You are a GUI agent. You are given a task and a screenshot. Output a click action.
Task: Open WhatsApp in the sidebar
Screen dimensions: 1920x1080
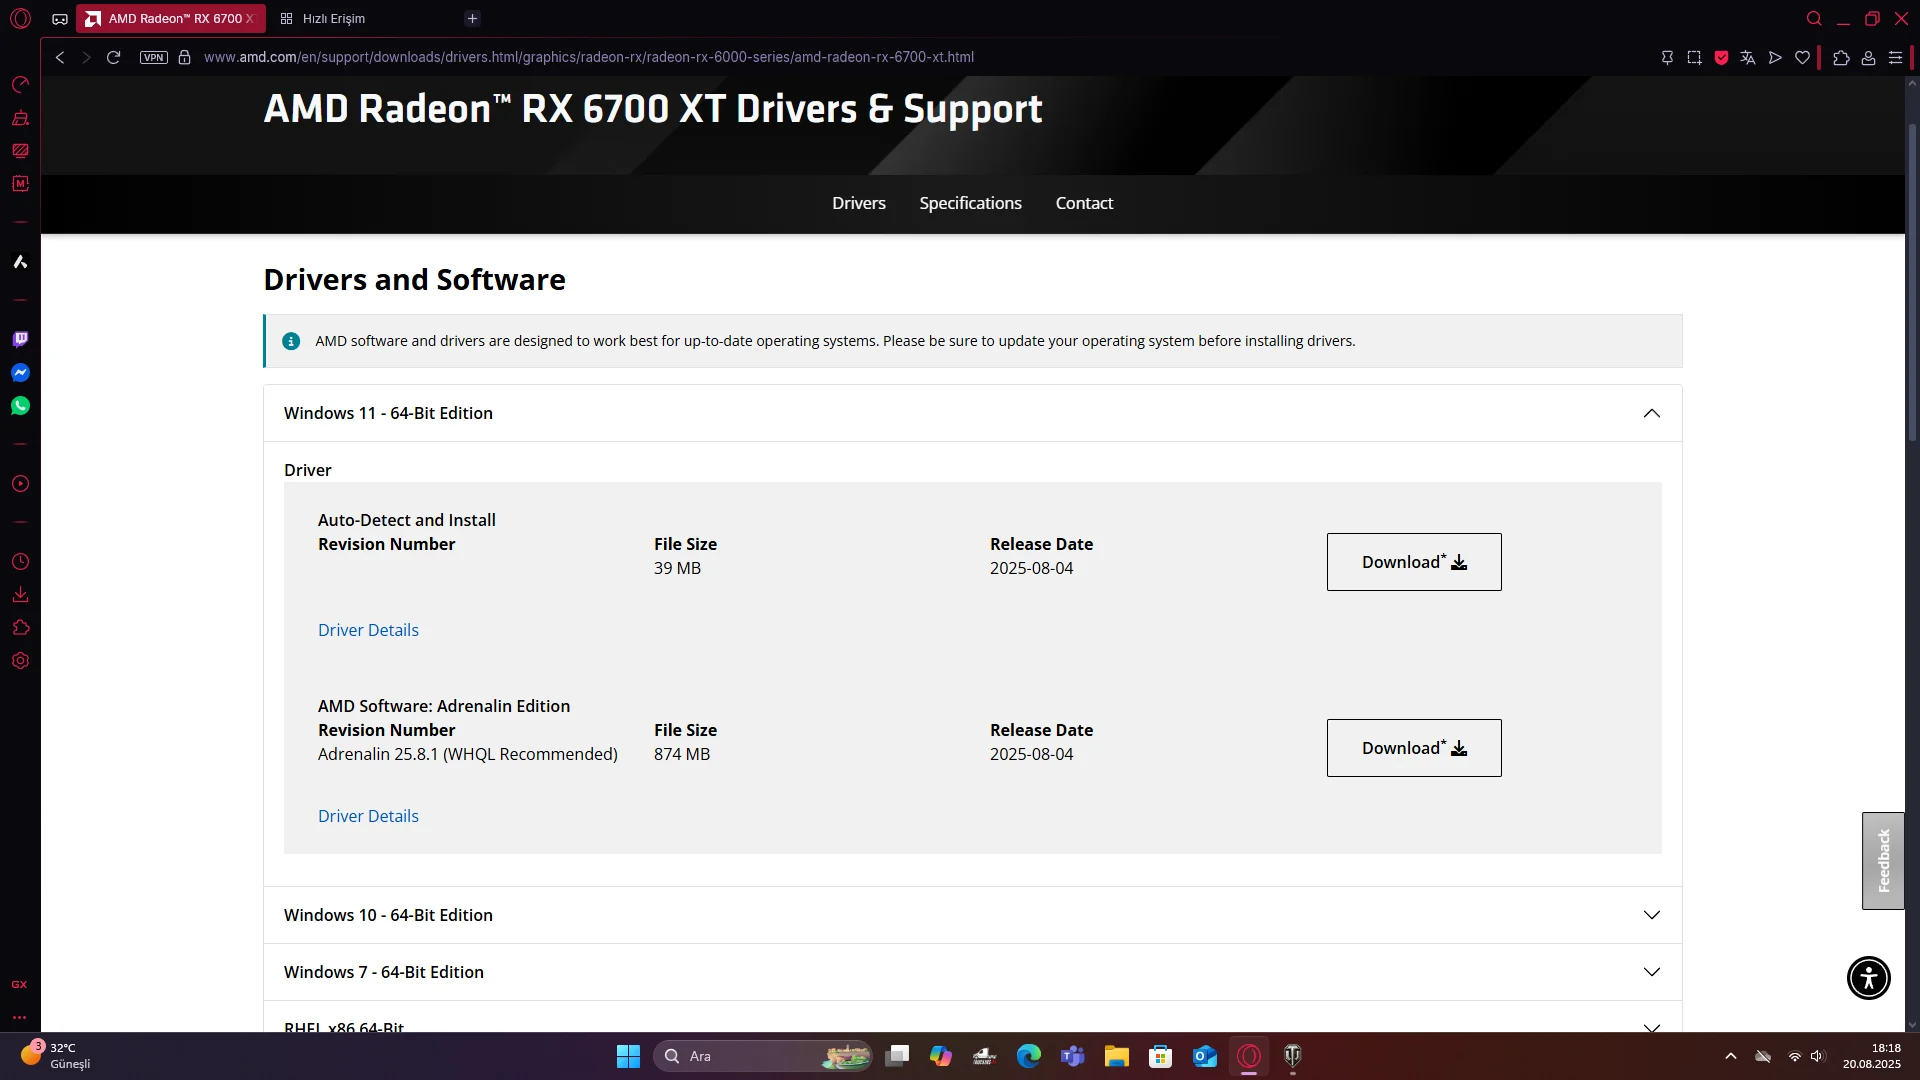(20, 406)
